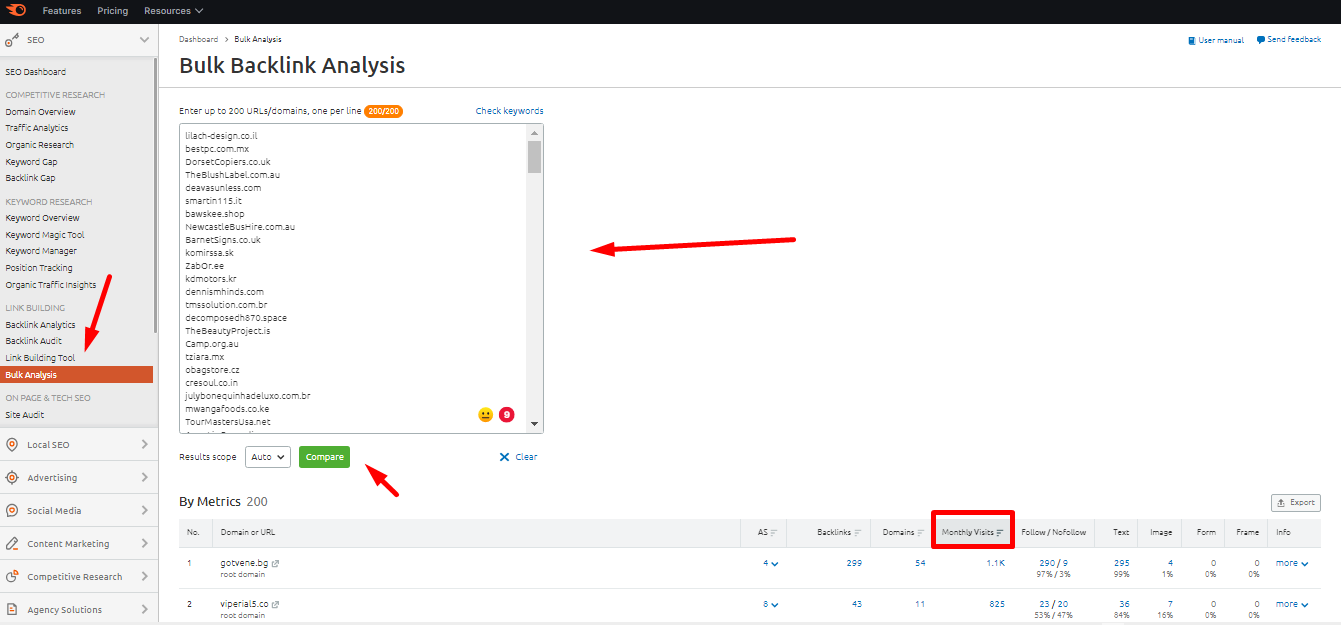Expand the Competitive Research section
This screenshot has height=625, width=1341.
click(x=144, y=577)
